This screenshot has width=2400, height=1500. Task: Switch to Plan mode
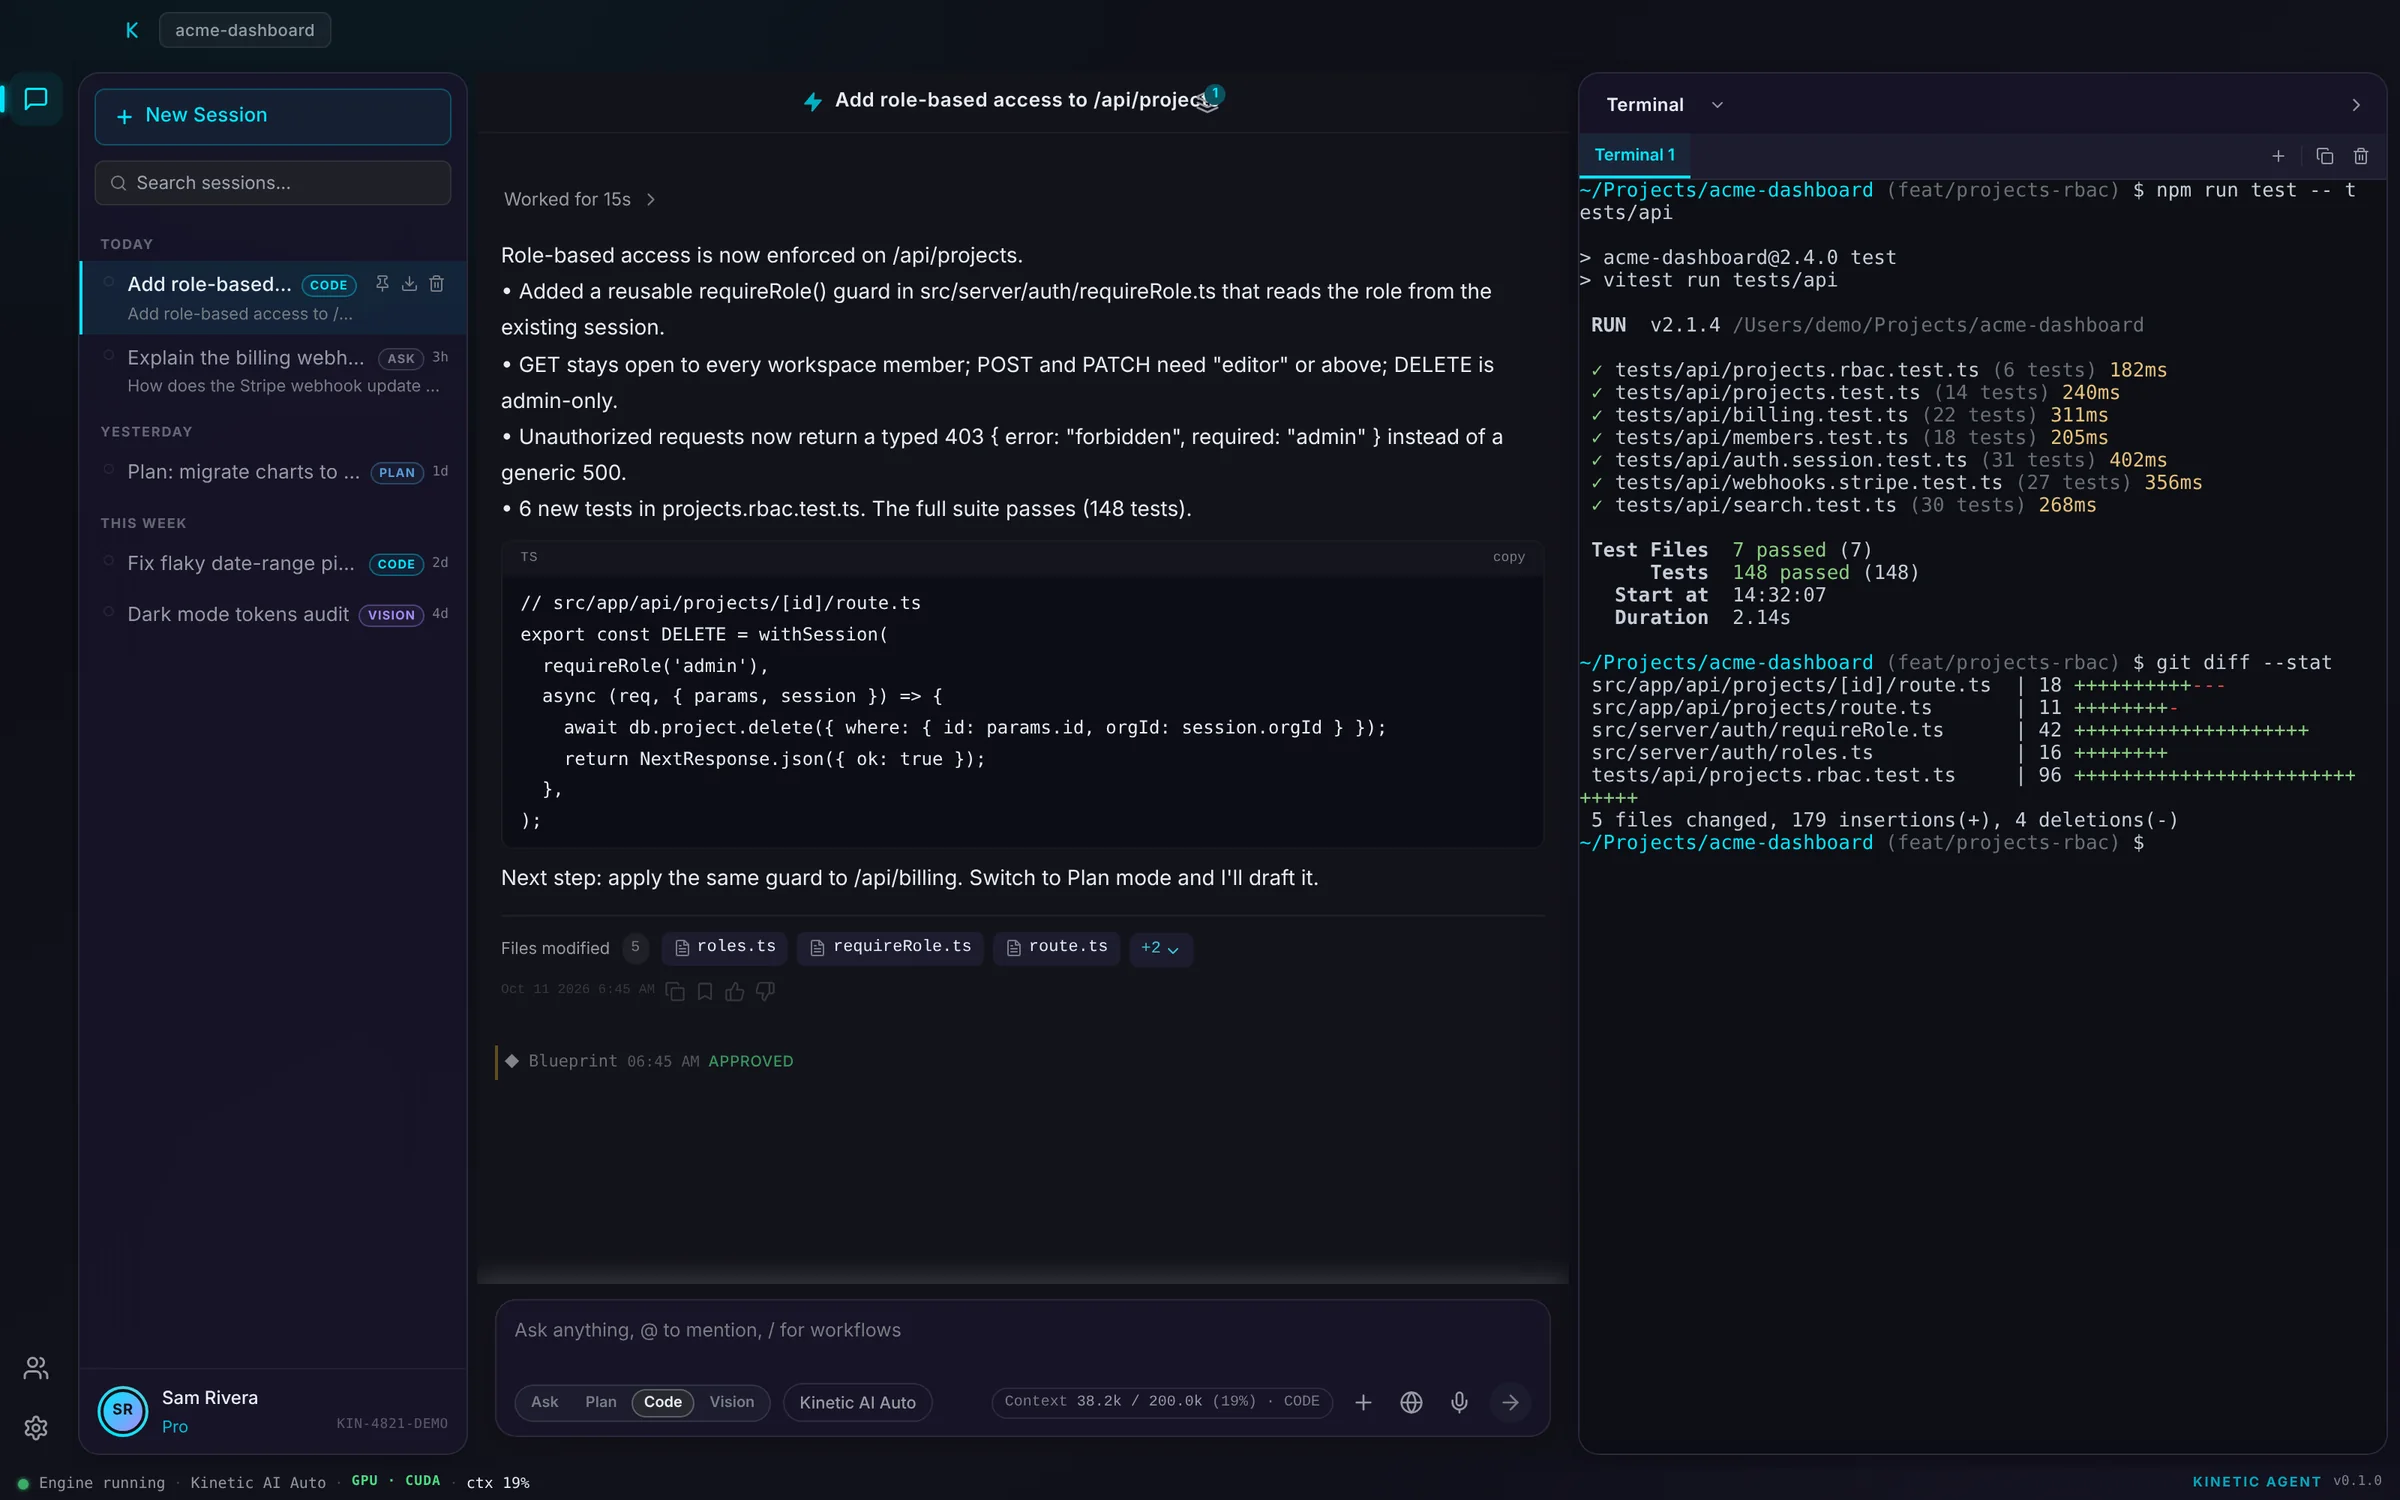(x=600, y=1402)
